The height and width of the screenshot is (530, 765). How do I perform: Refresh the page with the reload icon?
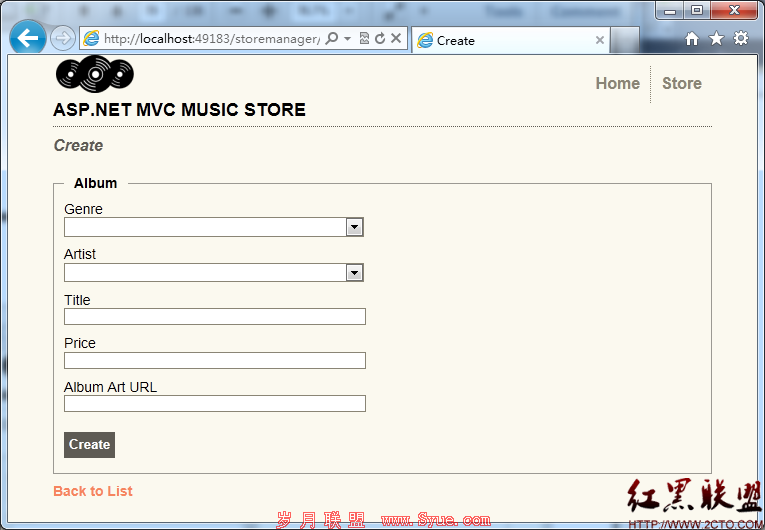(x=380, y=38)
